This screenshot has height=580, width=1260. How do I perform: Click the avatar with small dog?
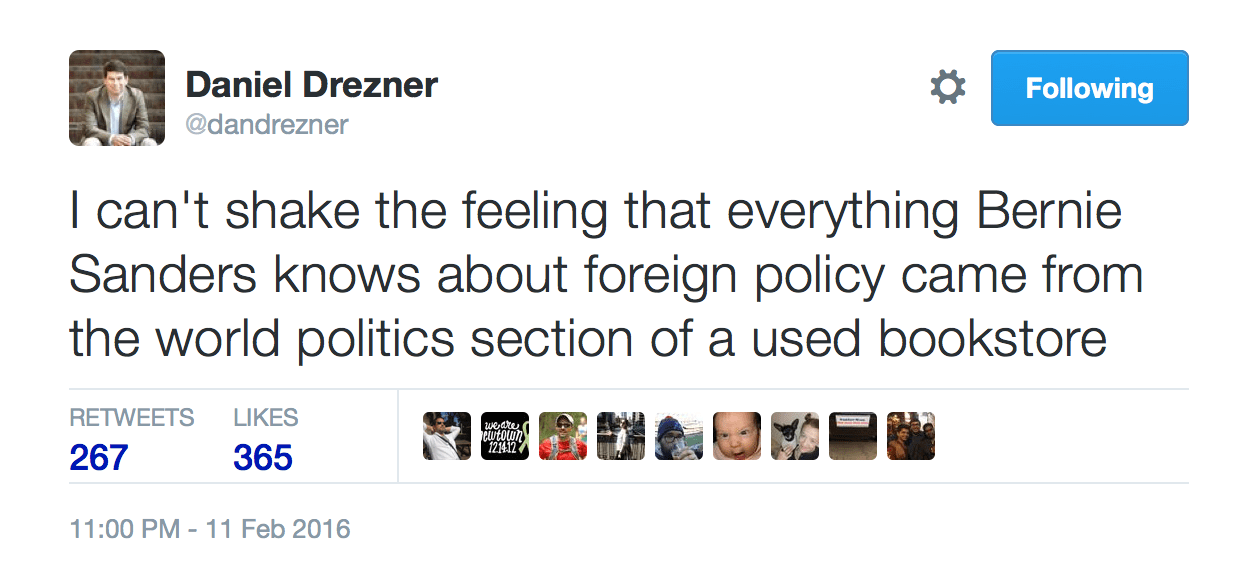[795, 436]
